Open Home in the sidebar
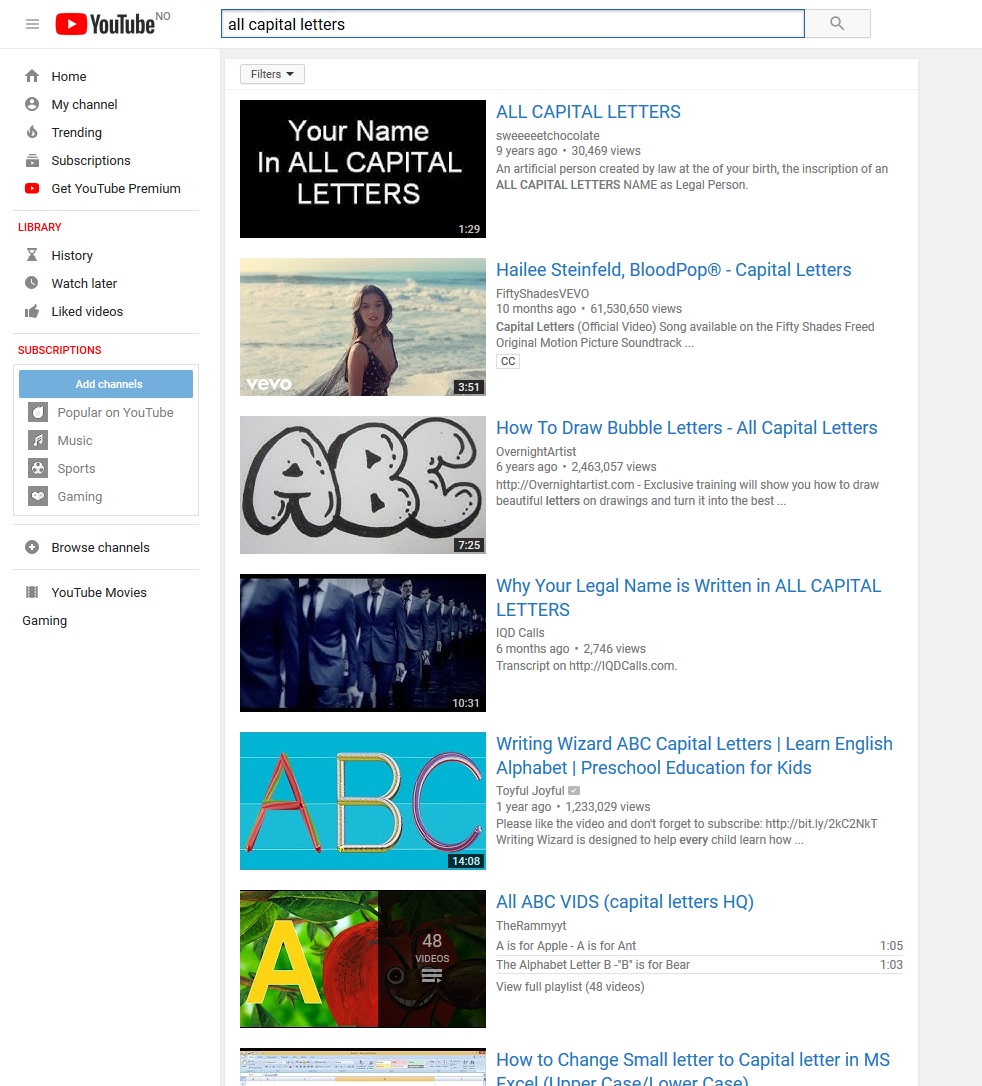Screen dimensions: 982x1086 coord(69,76)
